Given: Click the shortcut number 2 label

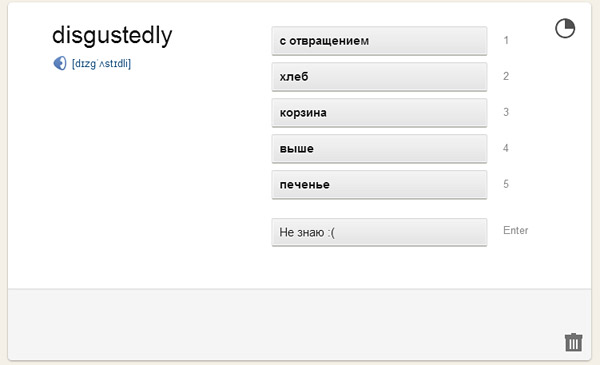Looking at the screenshot, I should click(506, 76).
